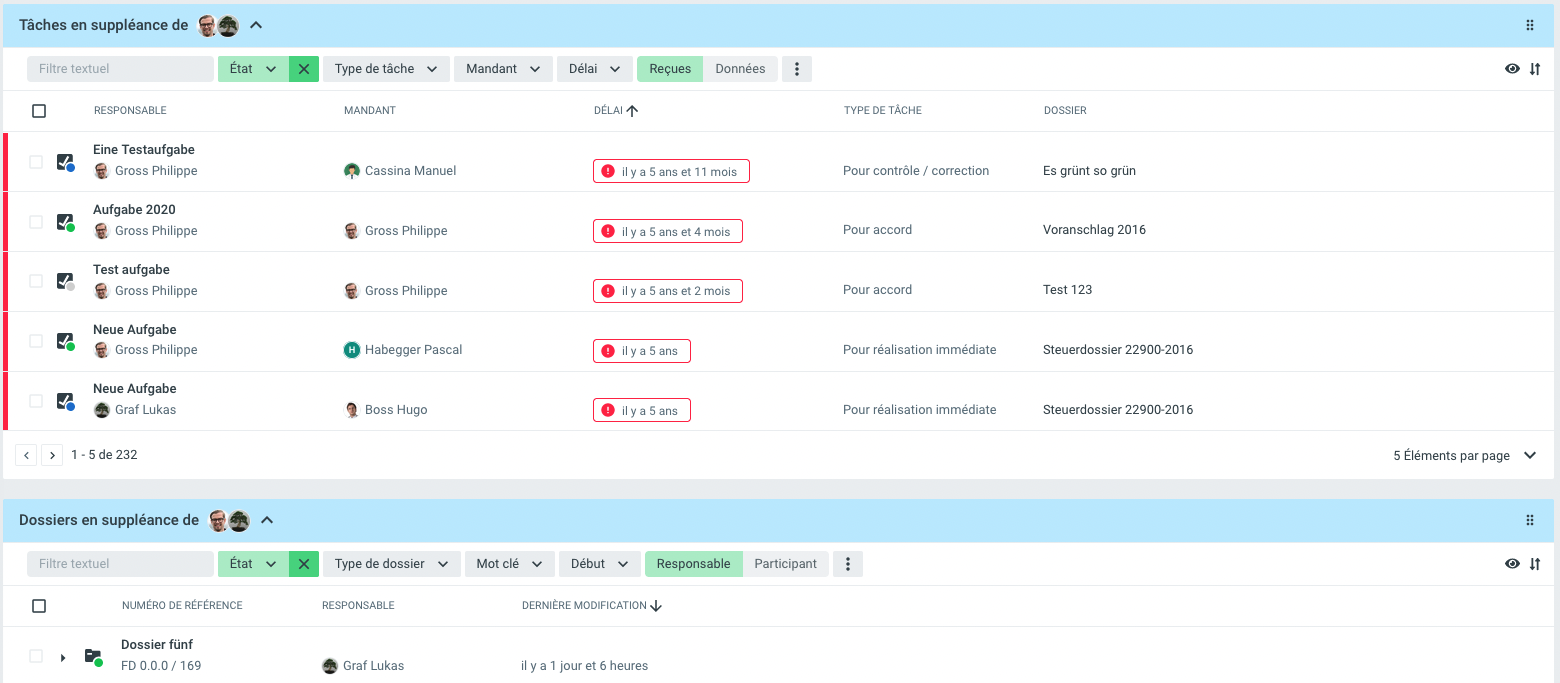
Task: Select the checkbox for Test aufgabe row
Action: 36,281
